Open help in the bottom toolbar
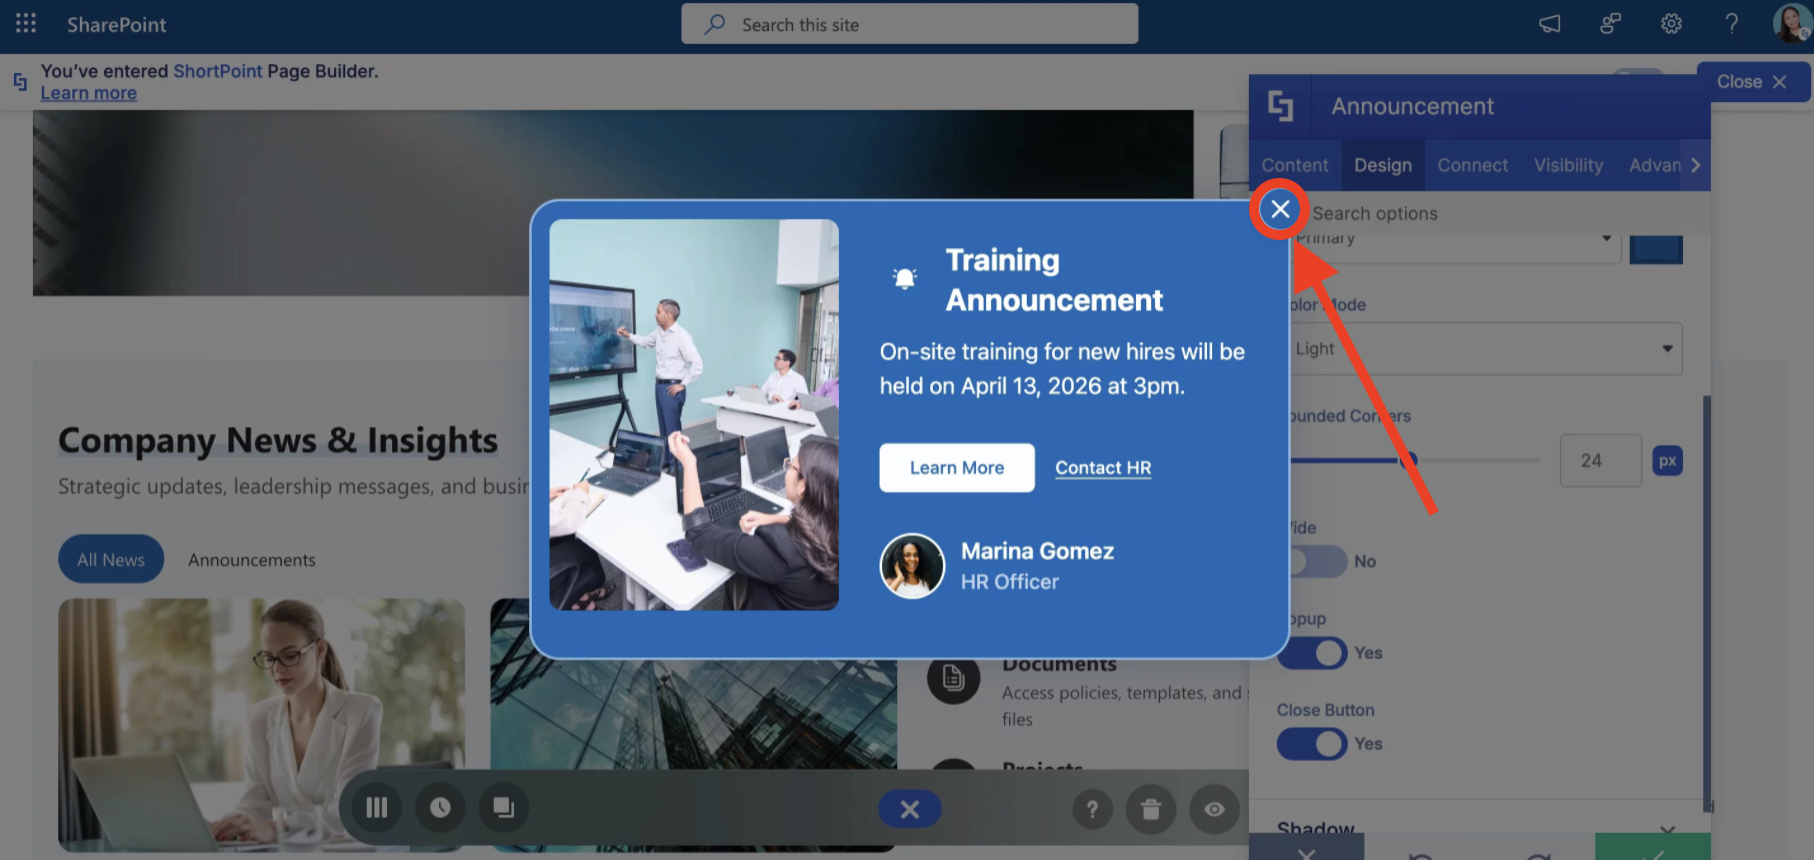This screenshot has width=1814, height=860. pyautogui.click(x=1092, y=809)
